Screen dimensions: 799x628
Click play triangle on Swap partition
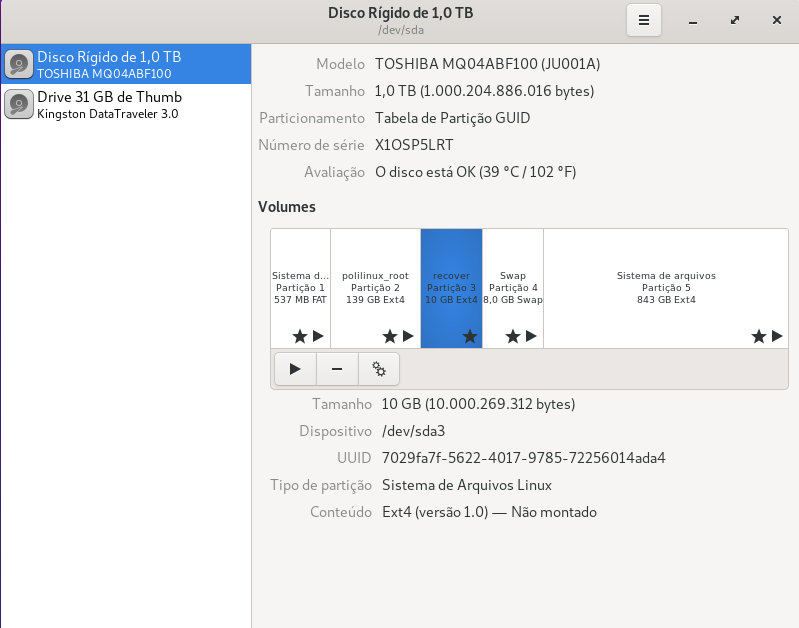point(531,336)
